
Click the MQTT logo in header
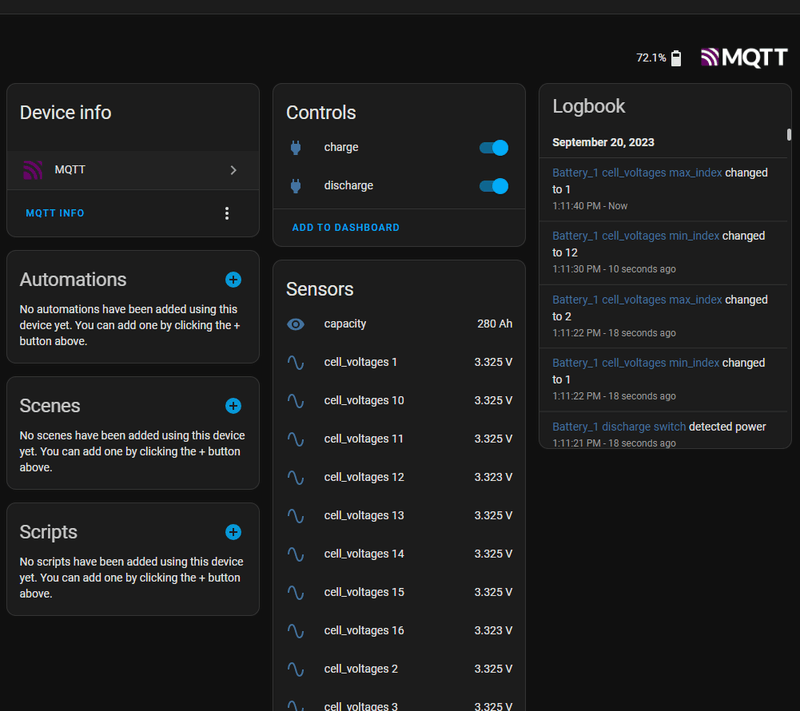(744, 58)
